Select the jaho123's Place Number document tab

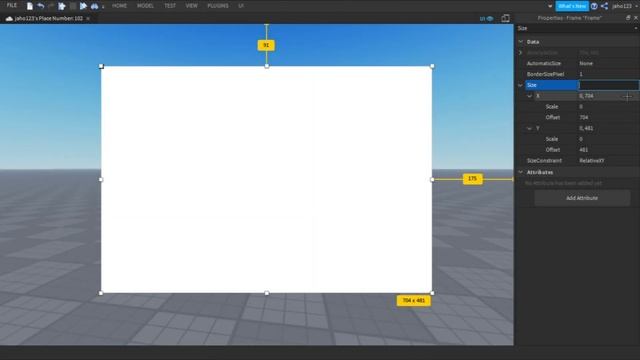(48, 18)
